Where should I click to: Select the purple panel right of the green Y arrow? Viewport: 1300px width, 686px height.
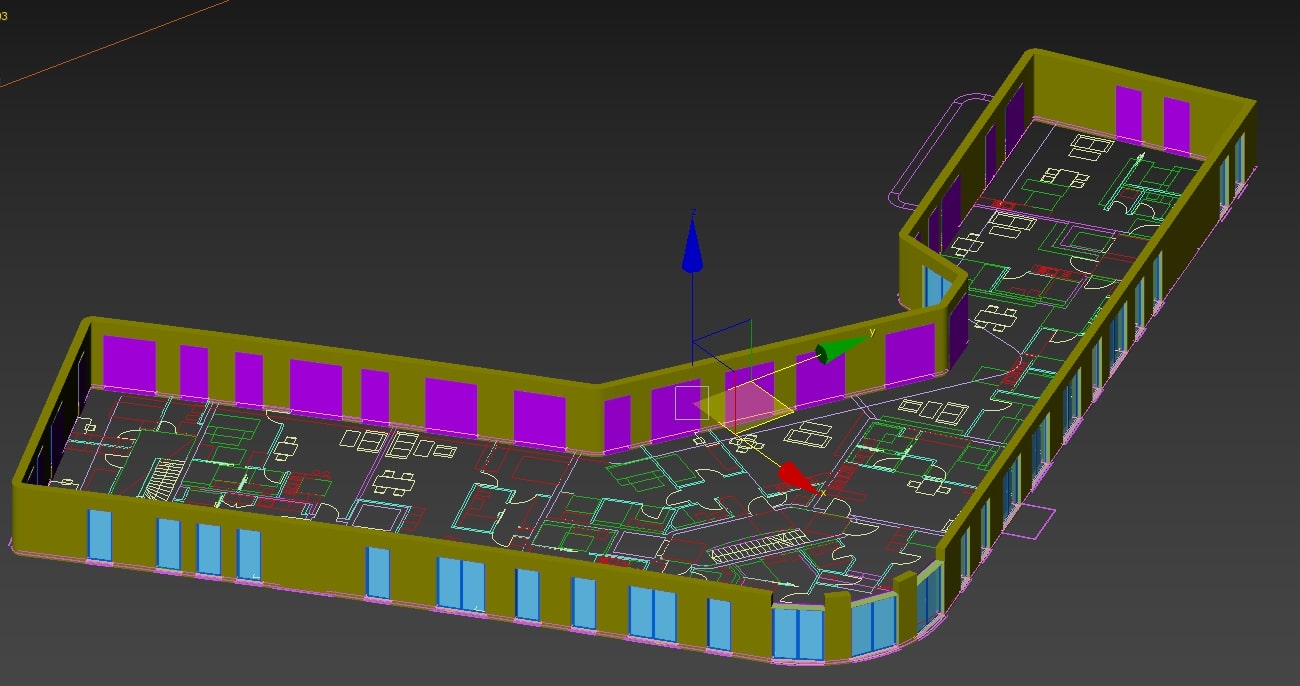(x=908, y=355)
